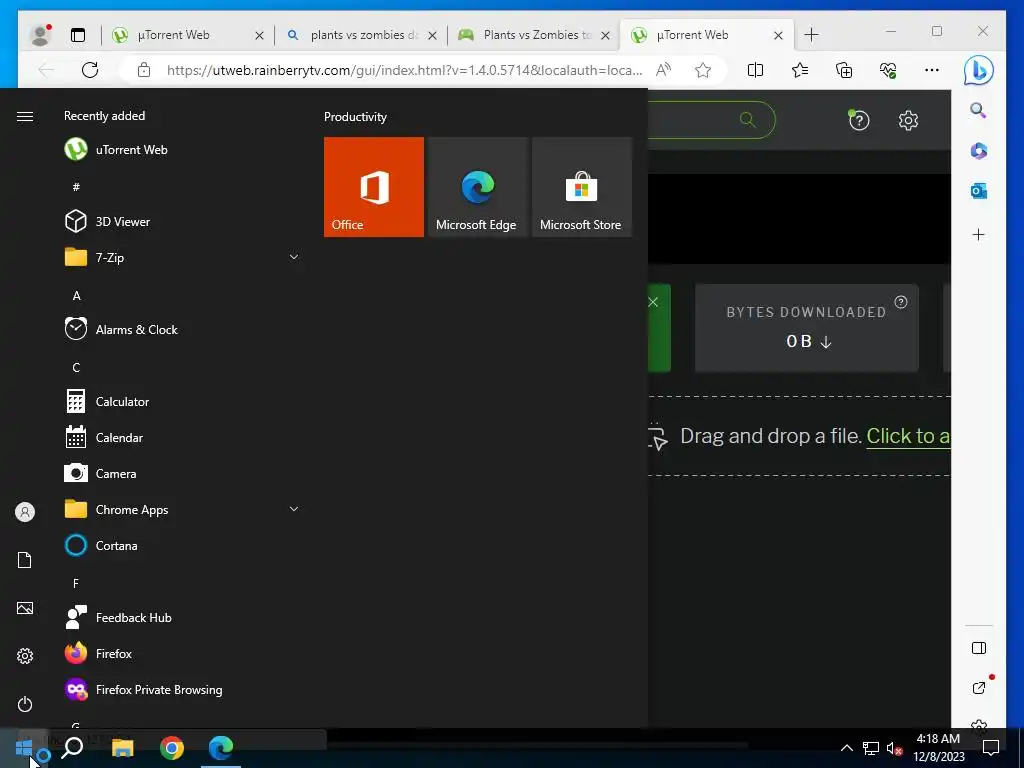Open a new browser tab
Screen dimensions: 1024x768
811,35
